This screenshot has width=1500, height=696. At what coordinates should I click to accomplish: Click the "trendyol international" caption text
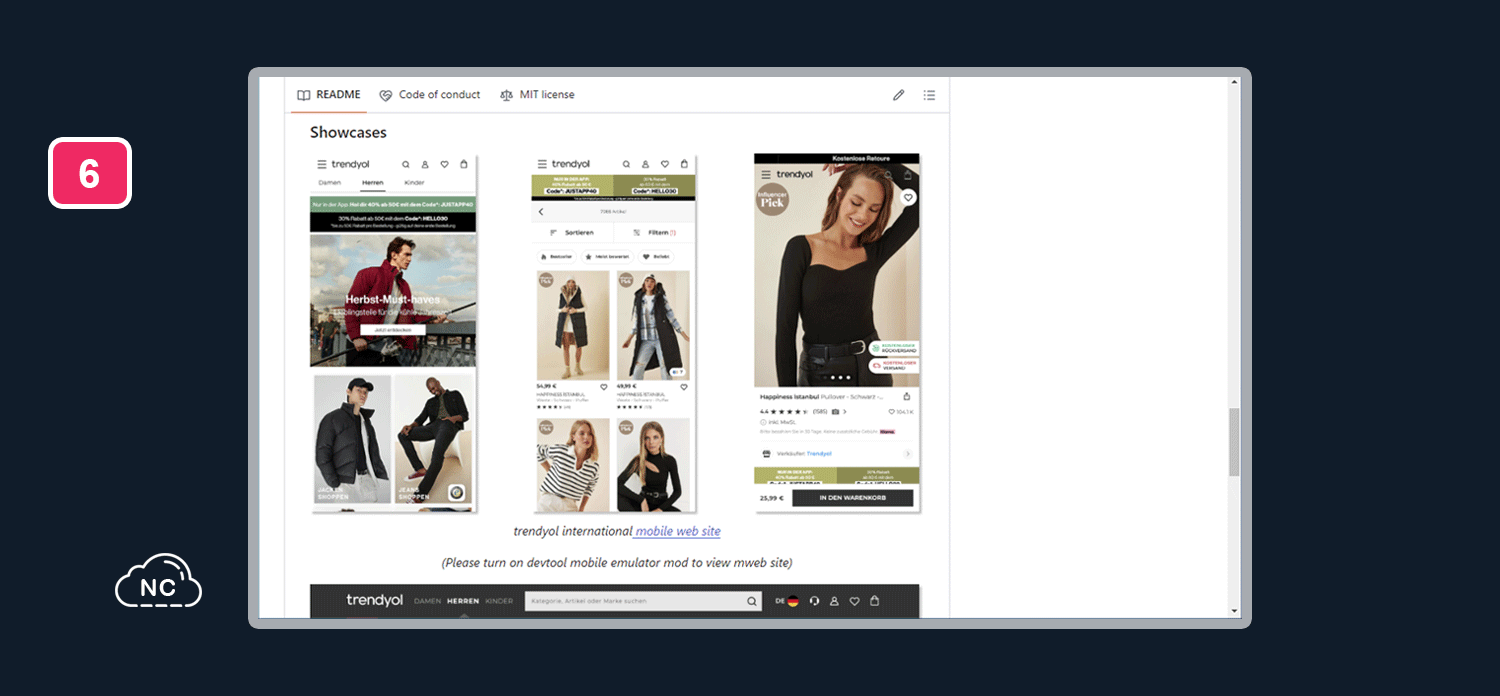(573, 531)
